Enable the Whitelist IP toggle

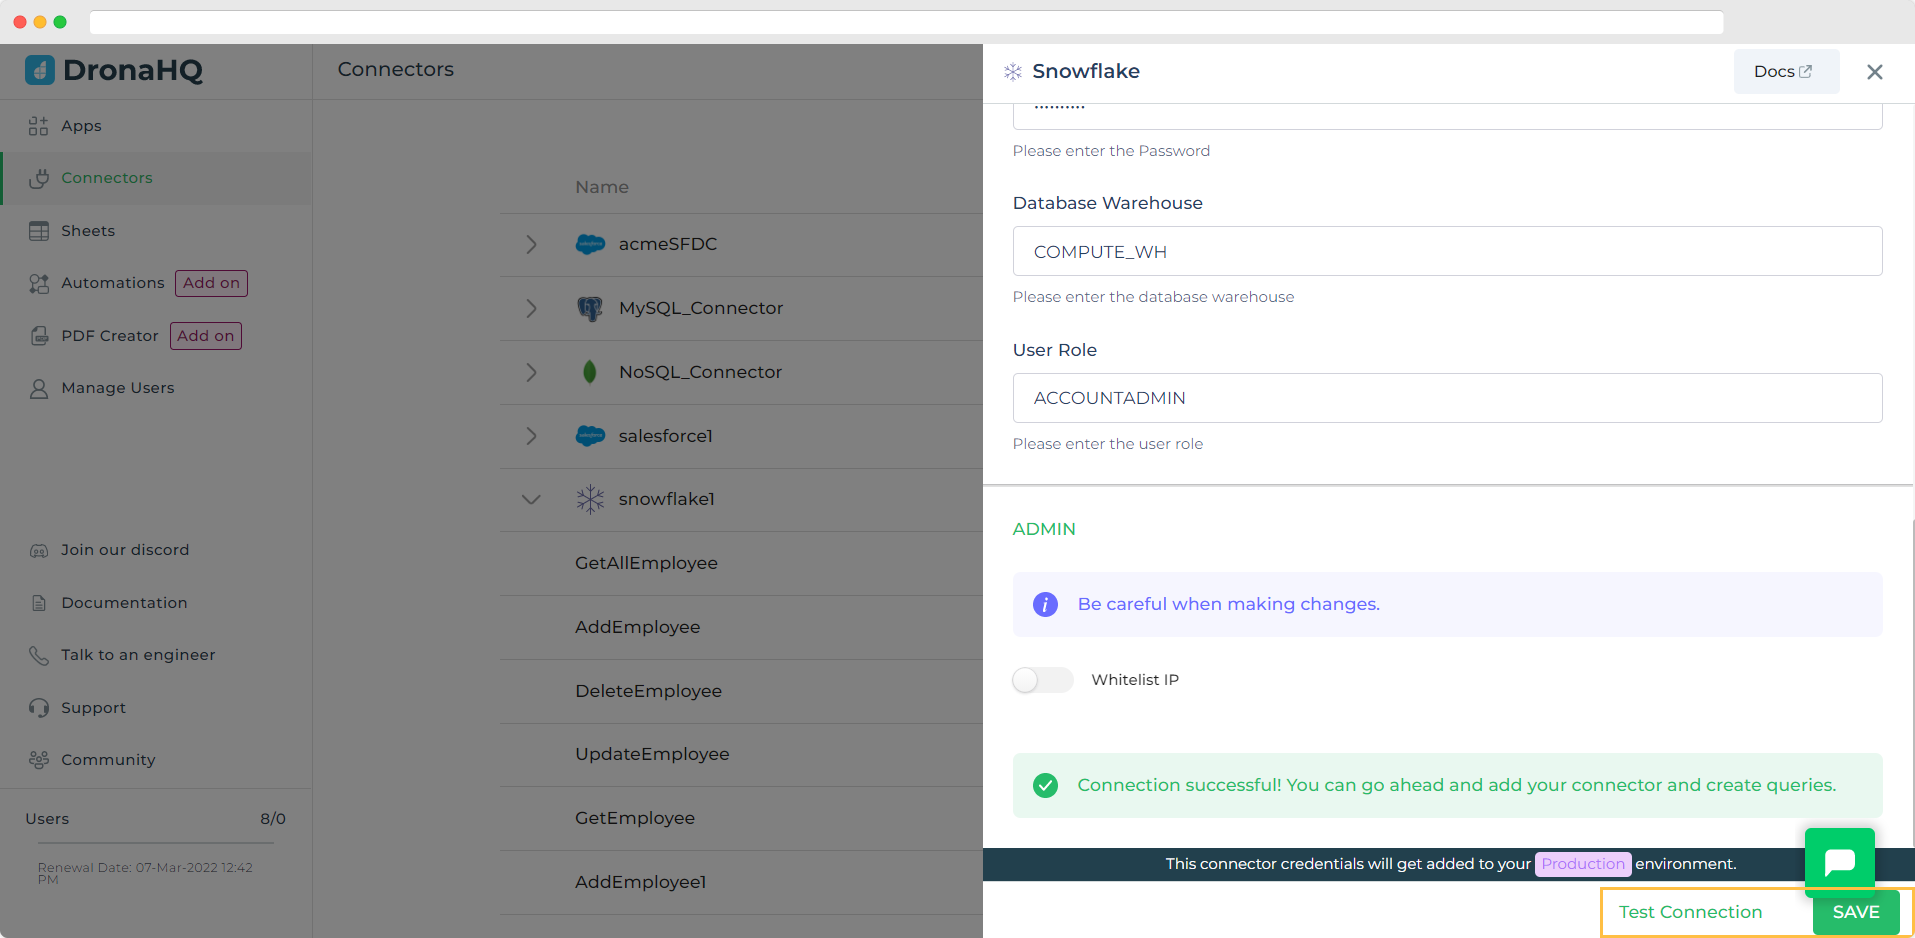[1042, 680]
